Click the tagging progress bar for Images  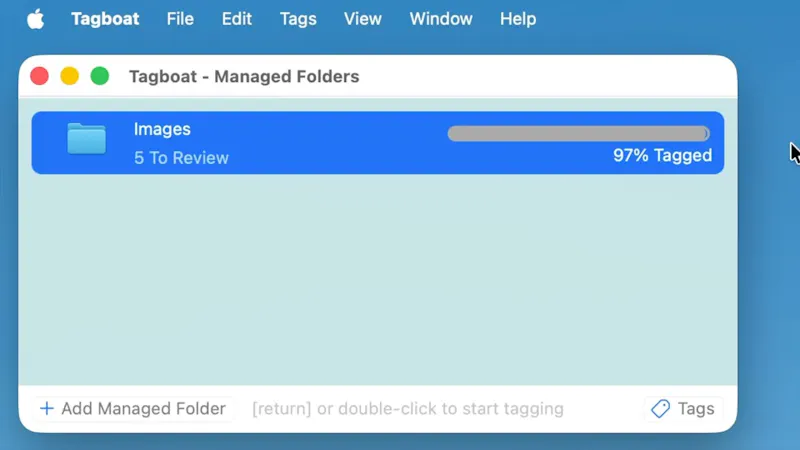pos(579,134)
